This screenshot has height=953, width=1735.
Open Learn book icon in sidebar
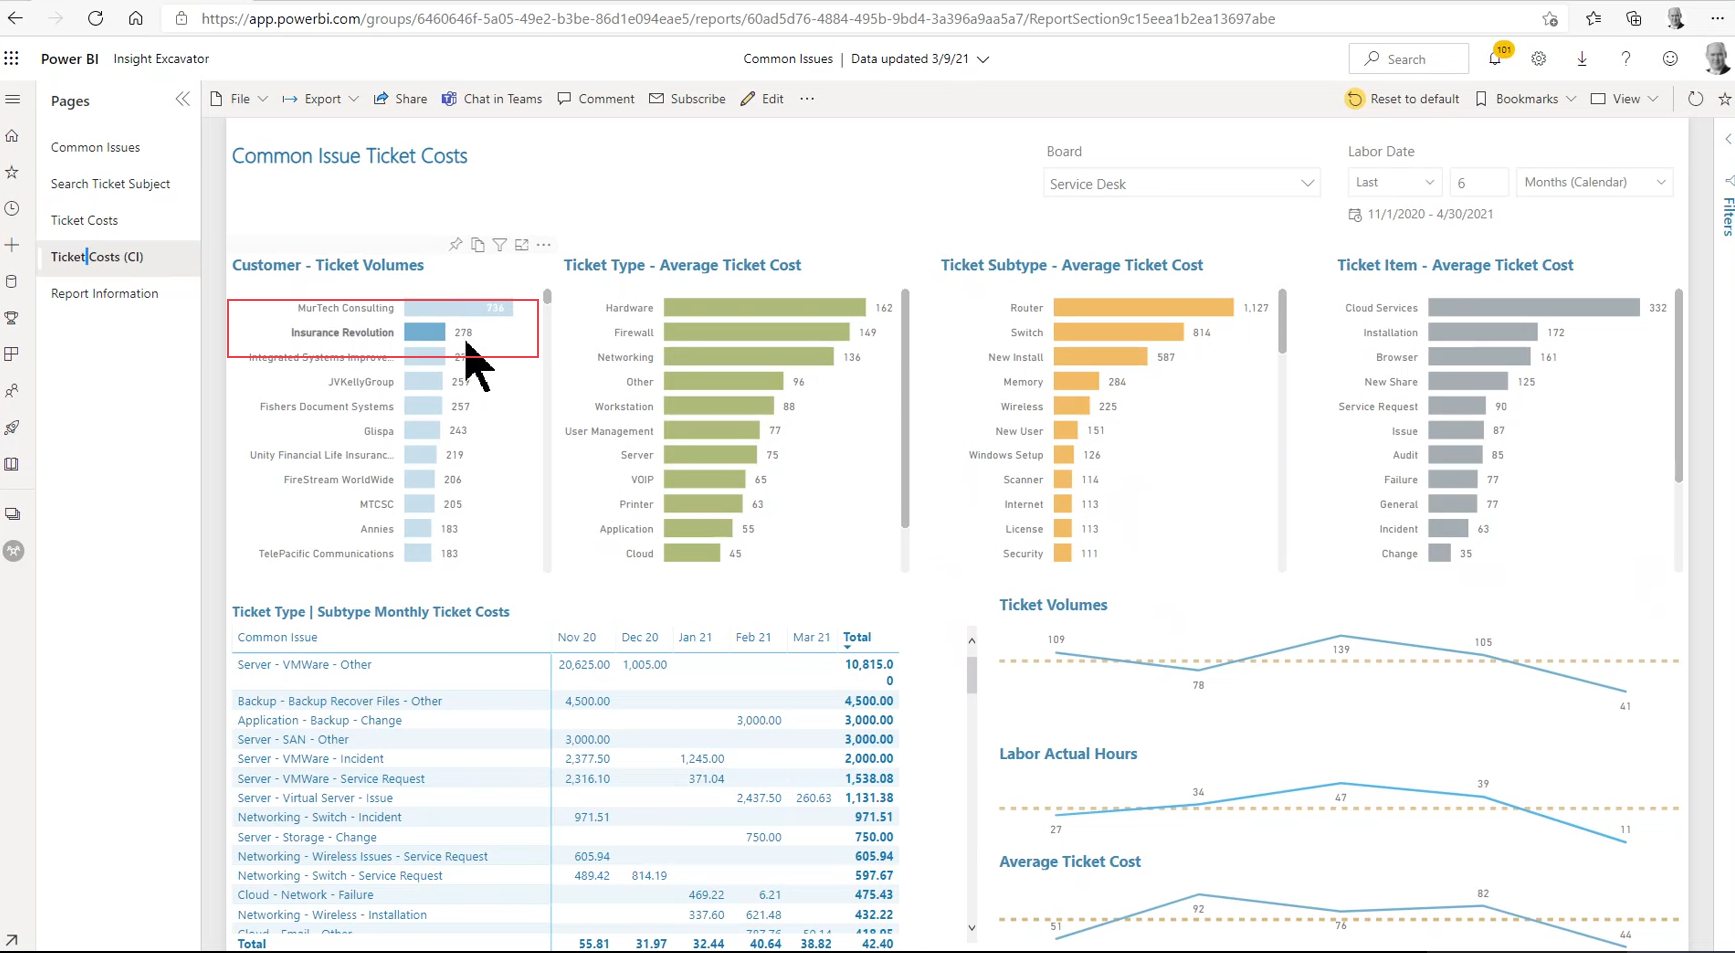coord(13,464)
